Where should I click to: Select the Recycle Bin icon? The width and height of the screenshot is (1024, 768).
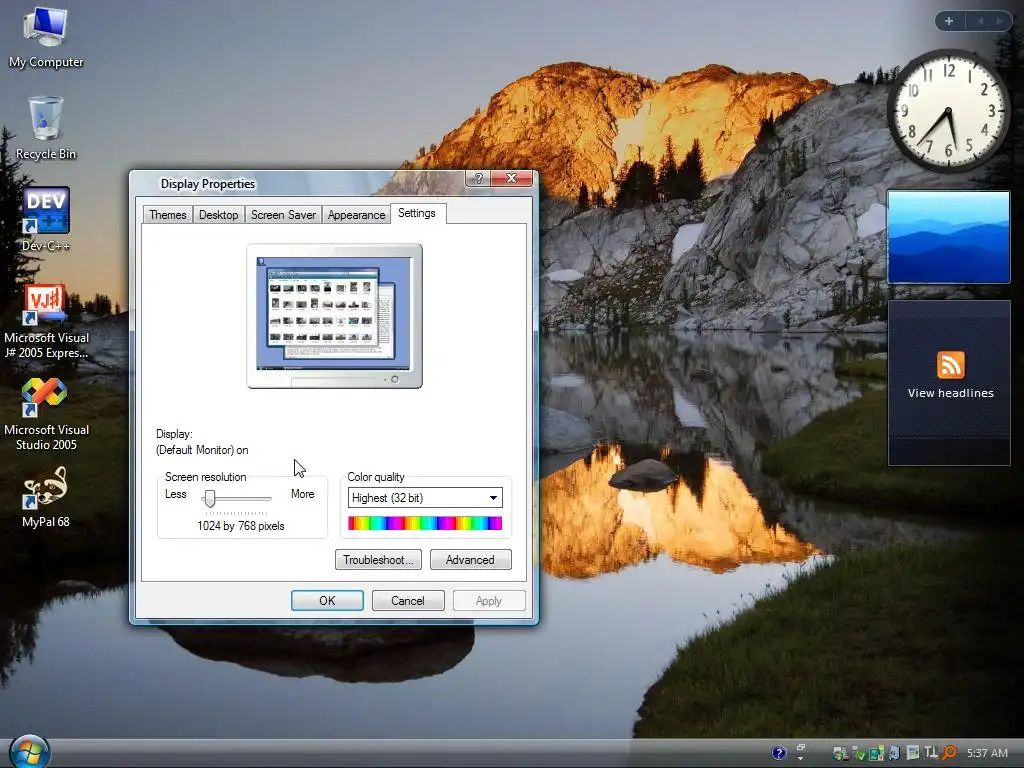pyautogui.click(x=46, y=129)
